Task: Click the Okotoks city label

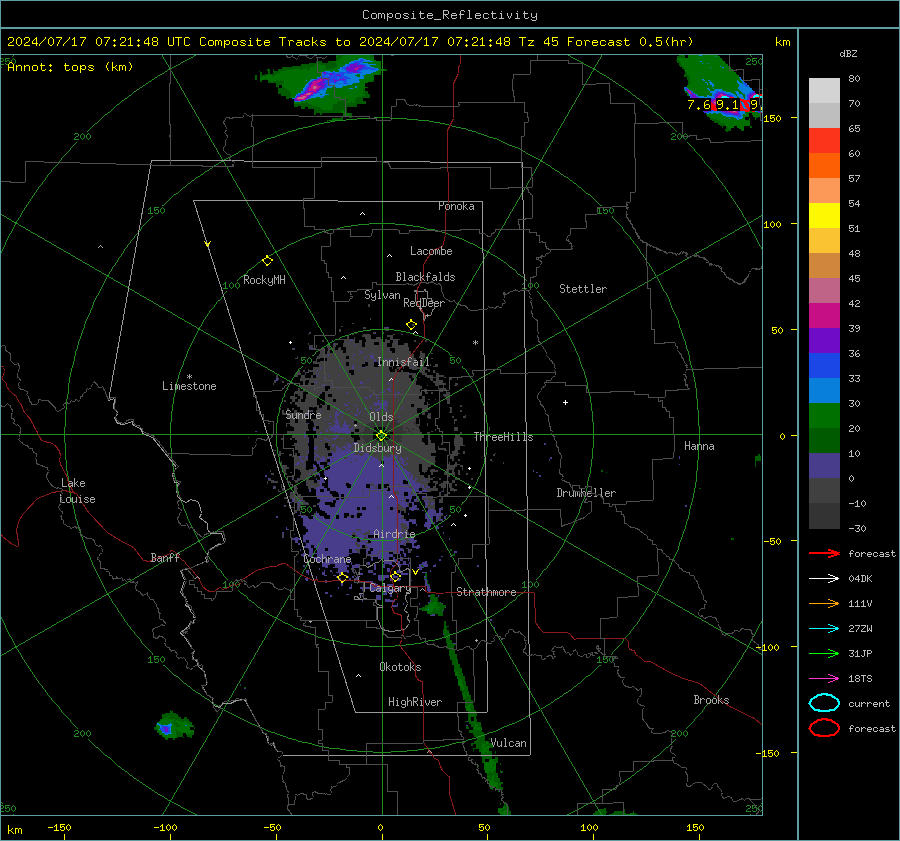Action: click(400, 667)
